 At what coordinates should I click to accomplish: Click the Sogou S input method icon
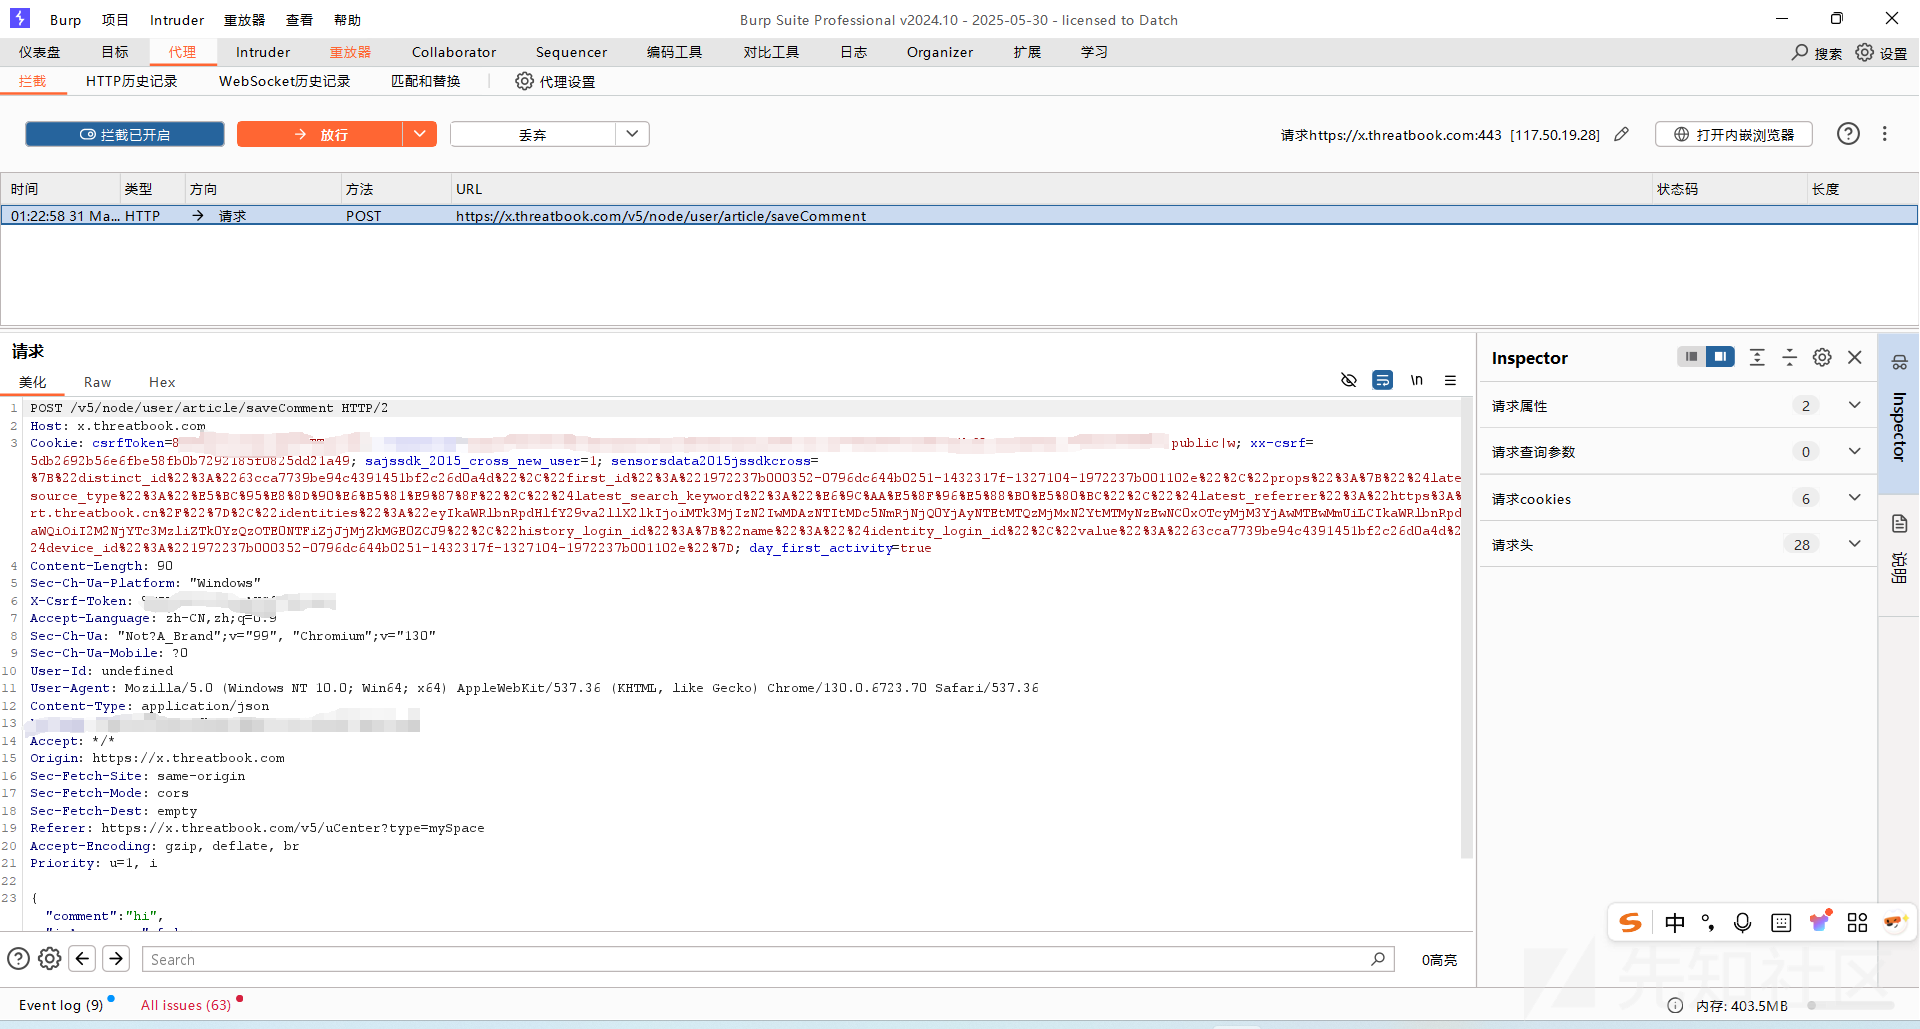coord(1631,922)
